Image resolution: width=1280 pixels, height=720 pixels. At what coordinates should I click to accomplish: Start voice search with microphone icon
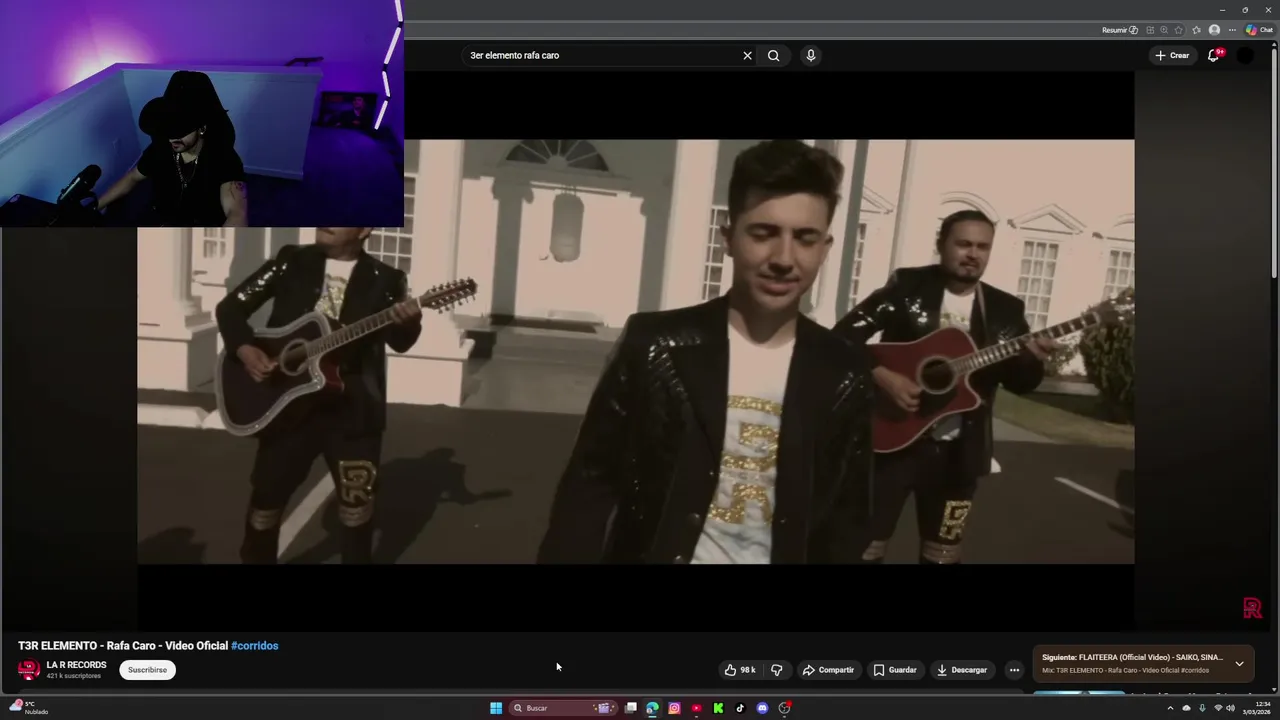coord(811,56)
